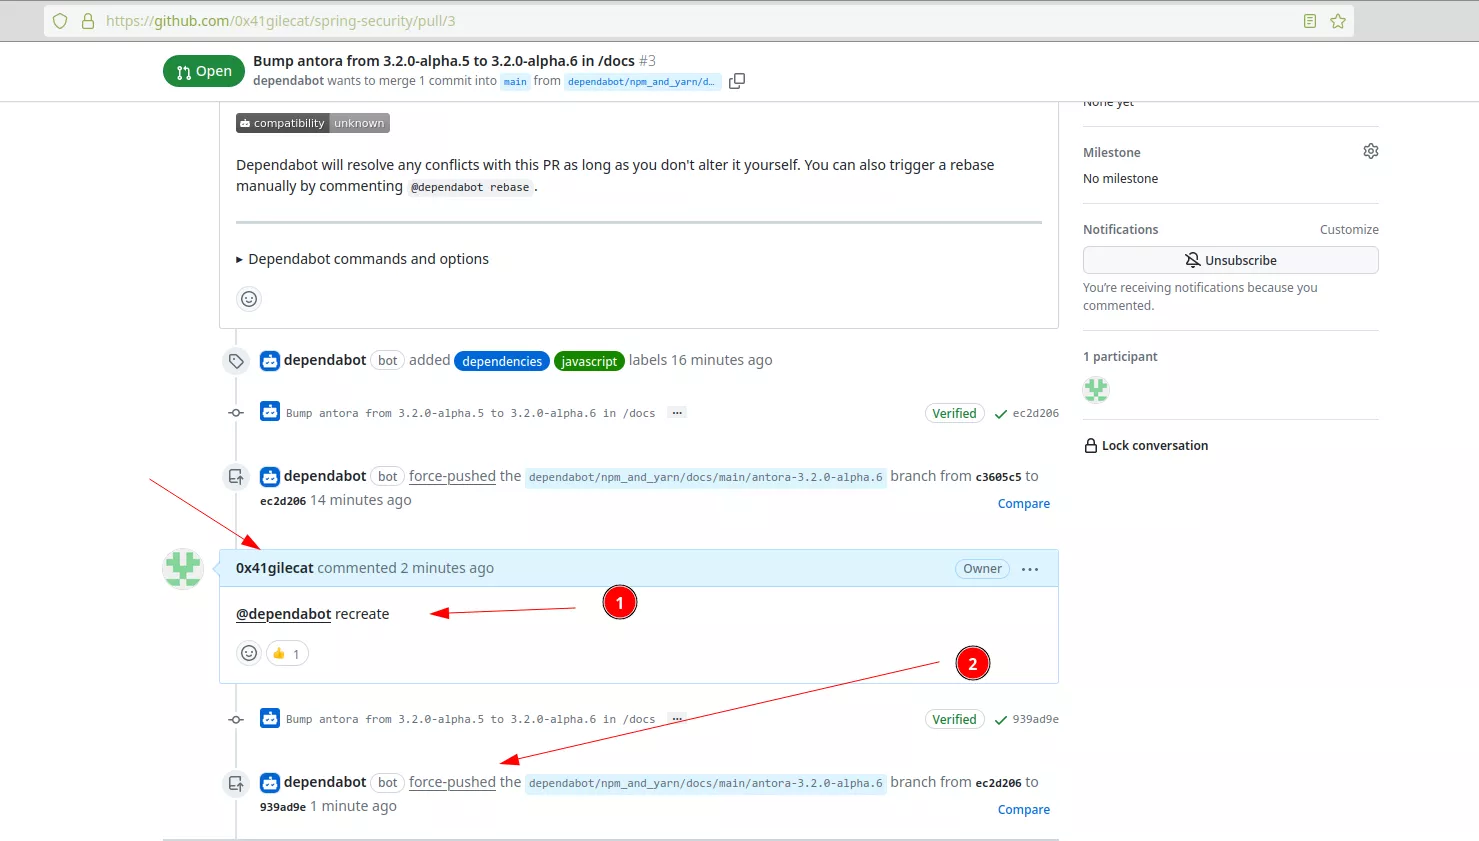Open commit message for second Bump antora commit
Image resolution: width=1479 pixels, height=841 pixels.
click(470, 719)
